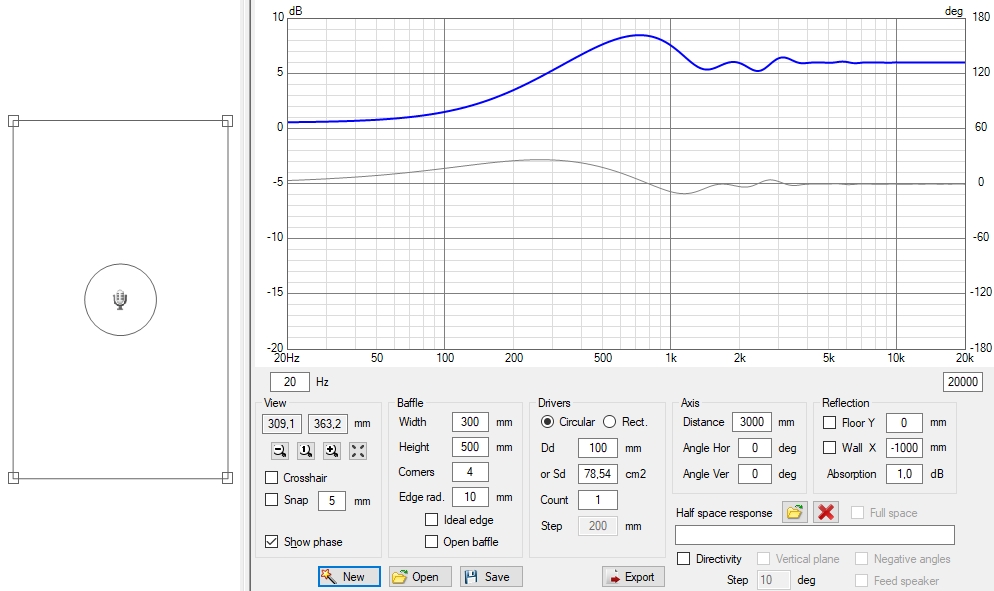Save the current baffle project
The height and width of the screenshot is (591, 994).
pyautogui.click(x=491, y=576)
